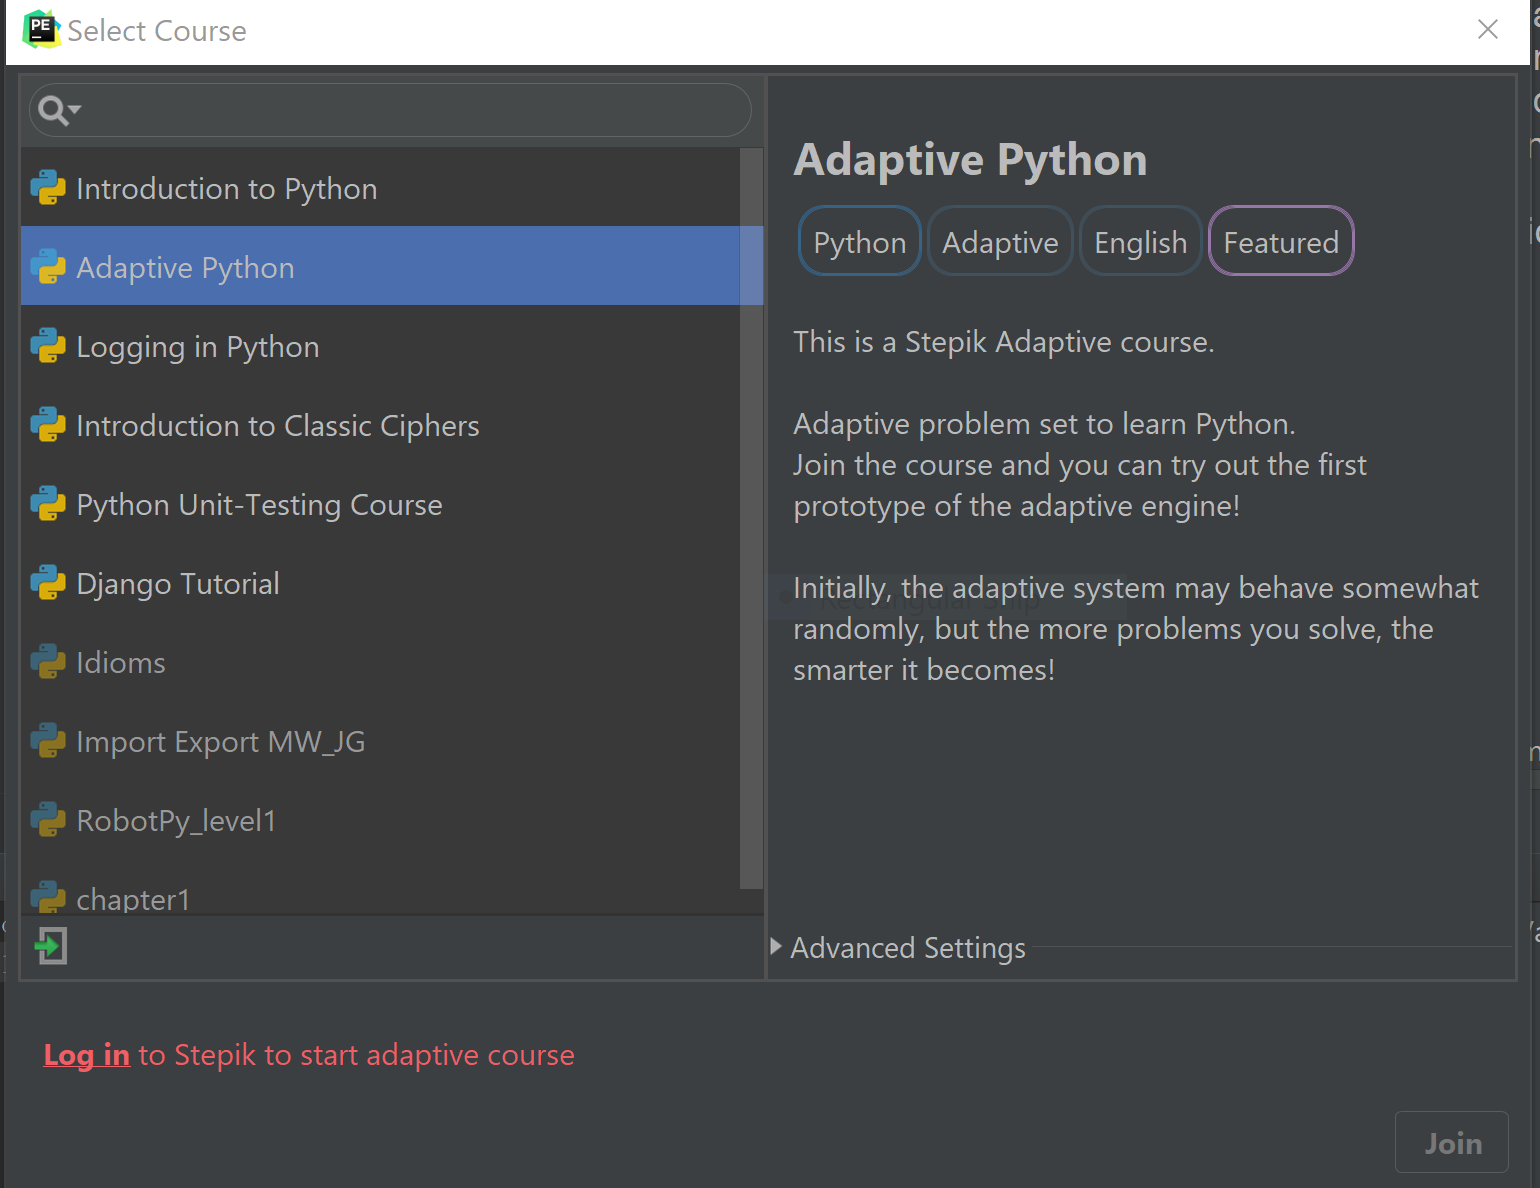Expand Advanced Settings section

click(x=776, y=947)
